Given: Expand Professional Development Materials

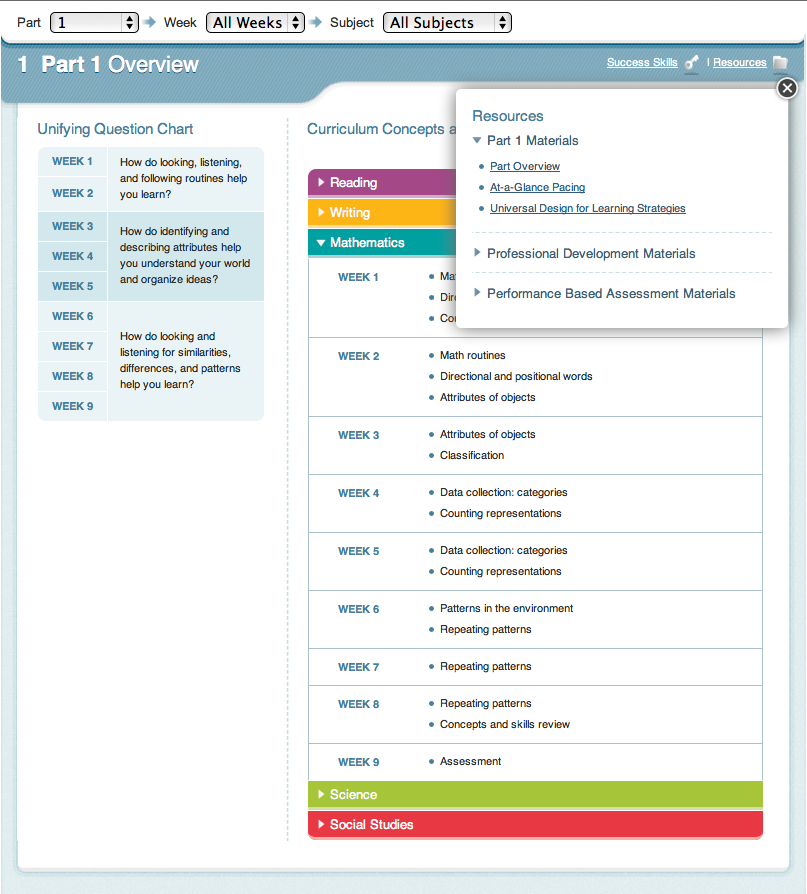Looking at the screenshot, I should click(585, 253).
